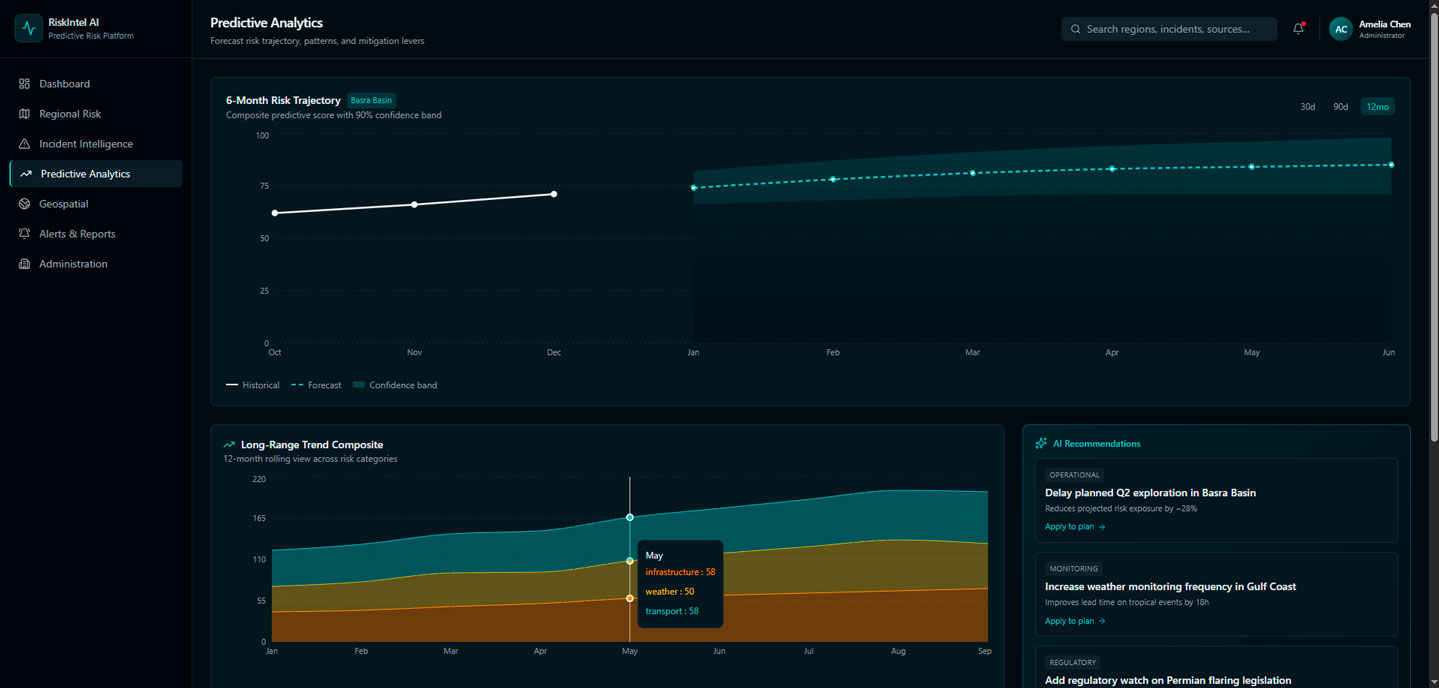This screenshot has width=1439, height=688.
Task: Select the 12mo range button
Action: 1377,107
